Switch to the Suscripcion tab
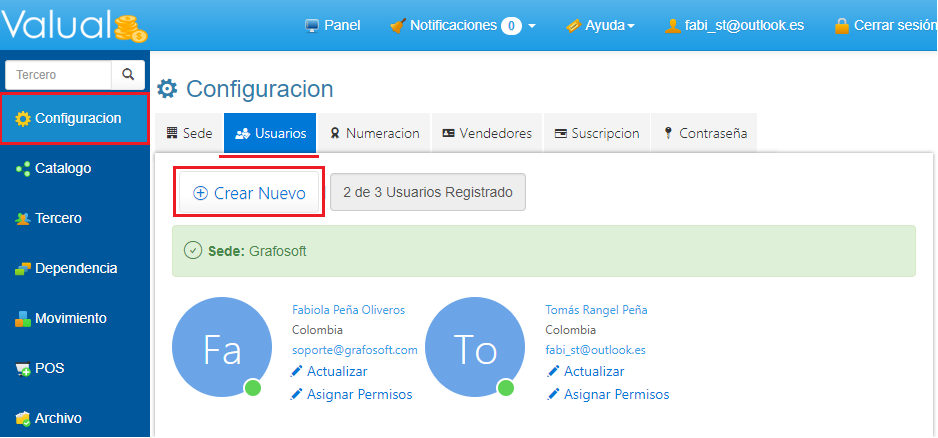Screen dimensions: 938x438 coord(596,133)
